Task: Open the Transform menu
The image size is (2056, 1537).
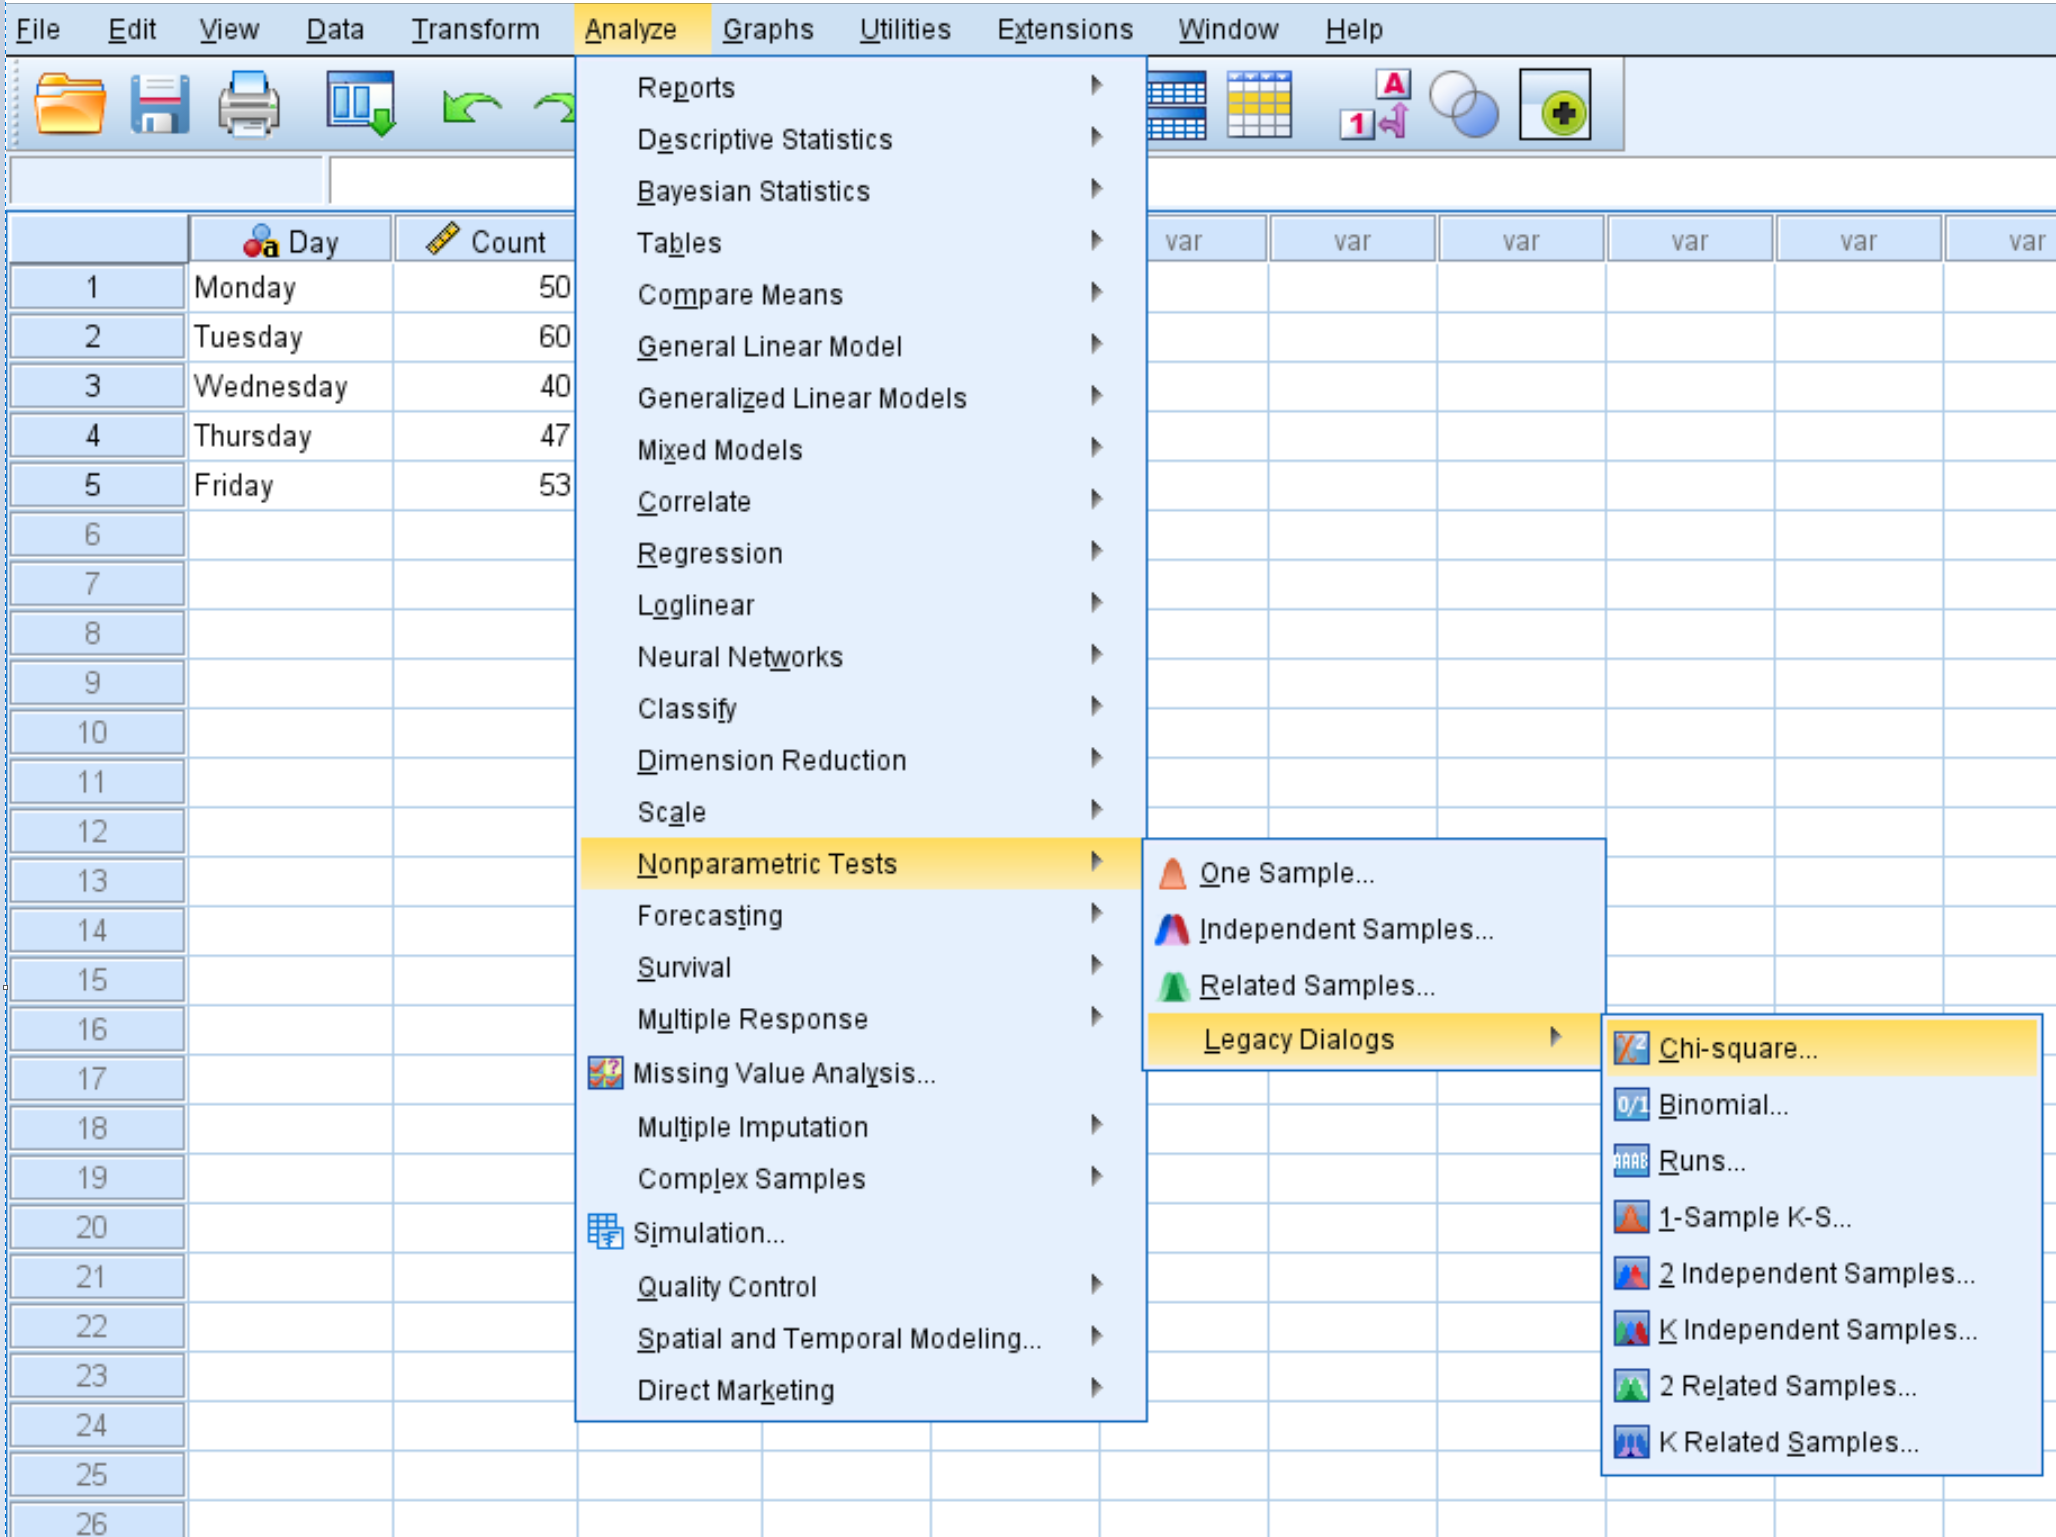Action: coord(476,29)
